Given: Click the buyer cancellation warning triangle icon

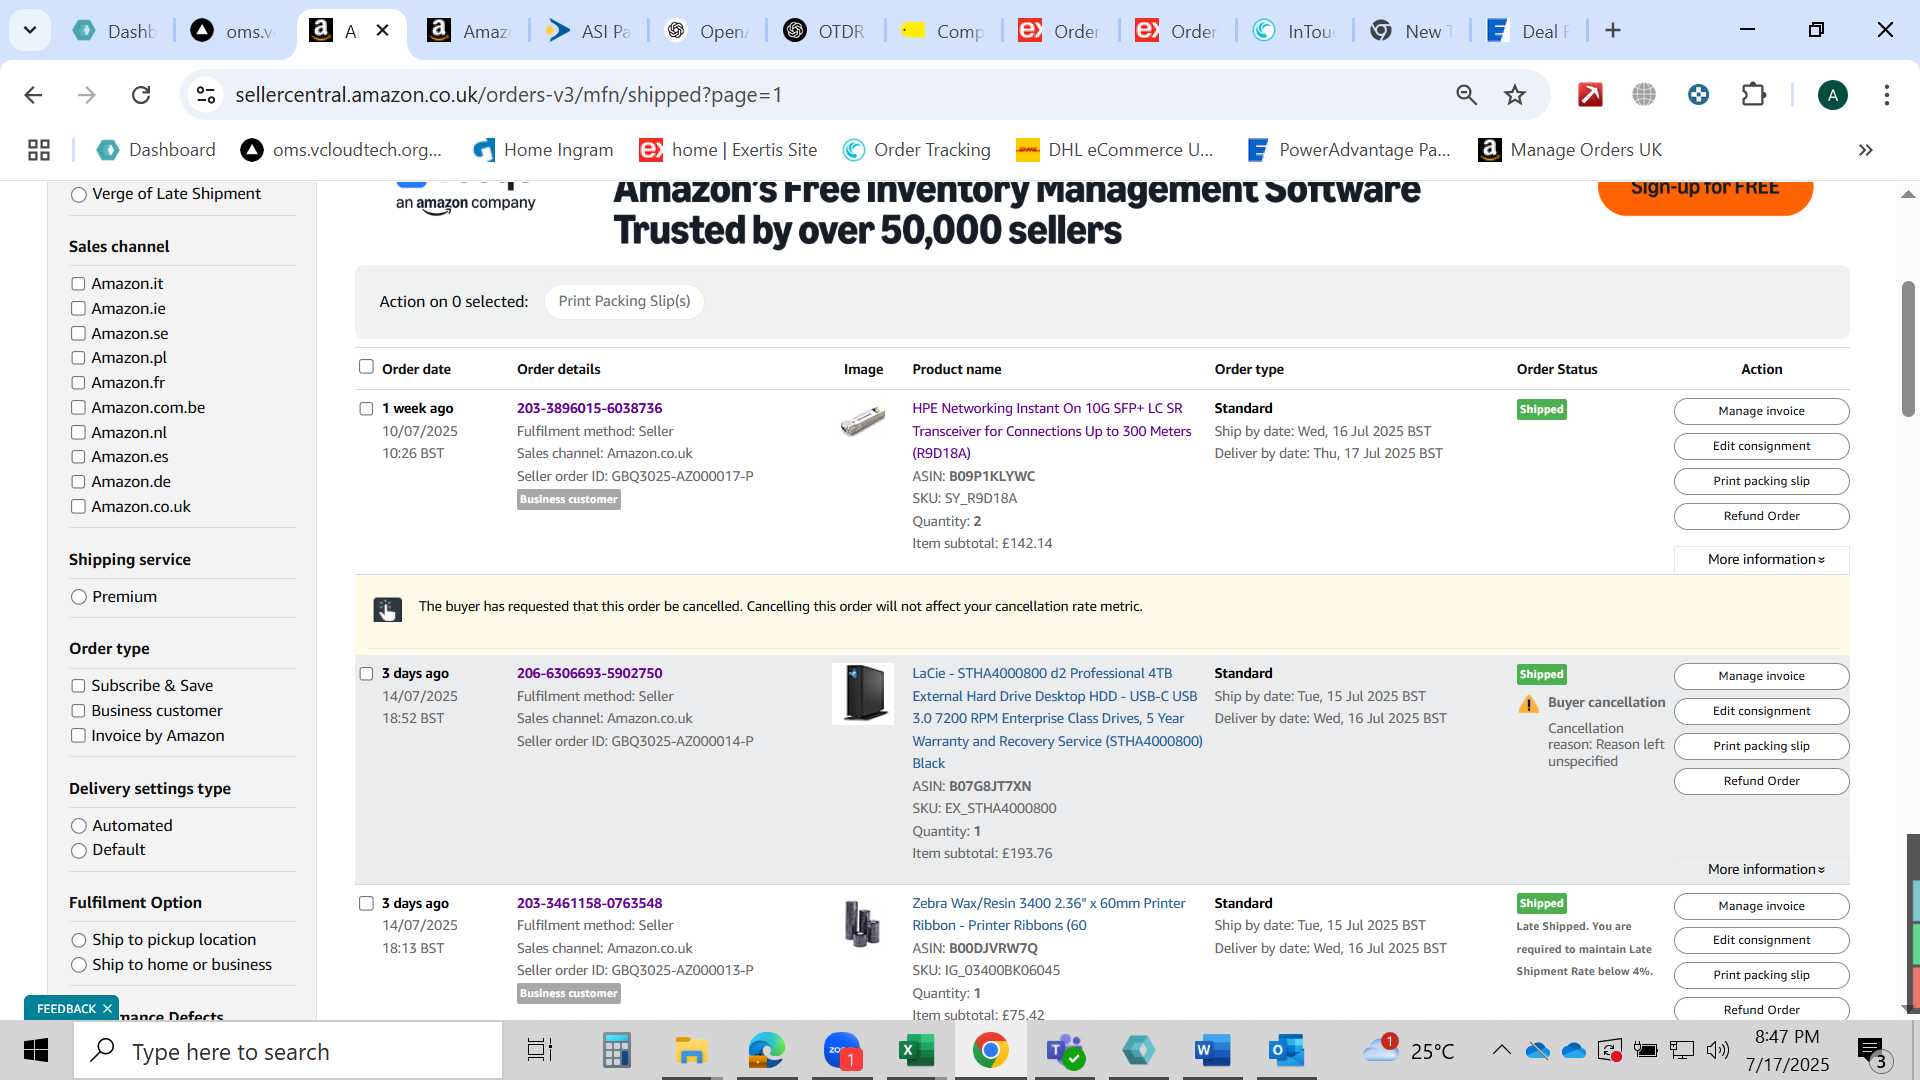Looking at the screenshot, I should pos(1529,704).
